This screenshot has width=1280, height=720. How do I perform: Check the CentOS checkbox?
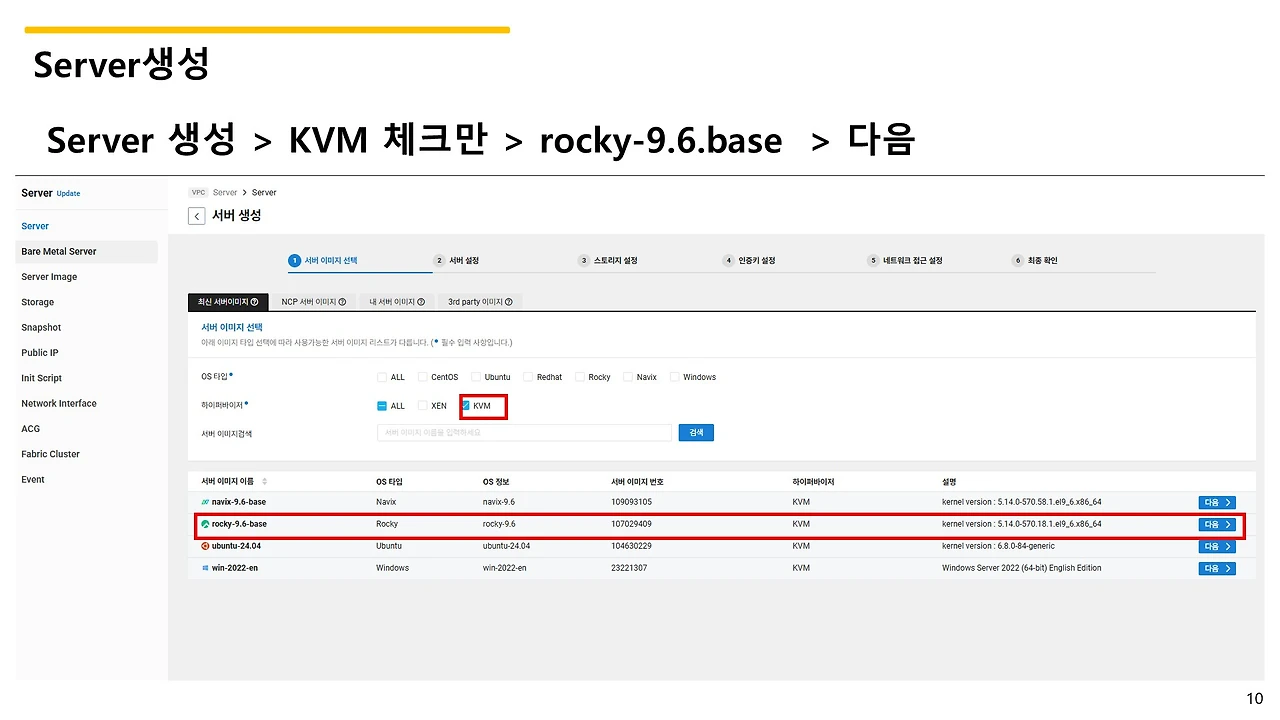click(x=423, y=377)
